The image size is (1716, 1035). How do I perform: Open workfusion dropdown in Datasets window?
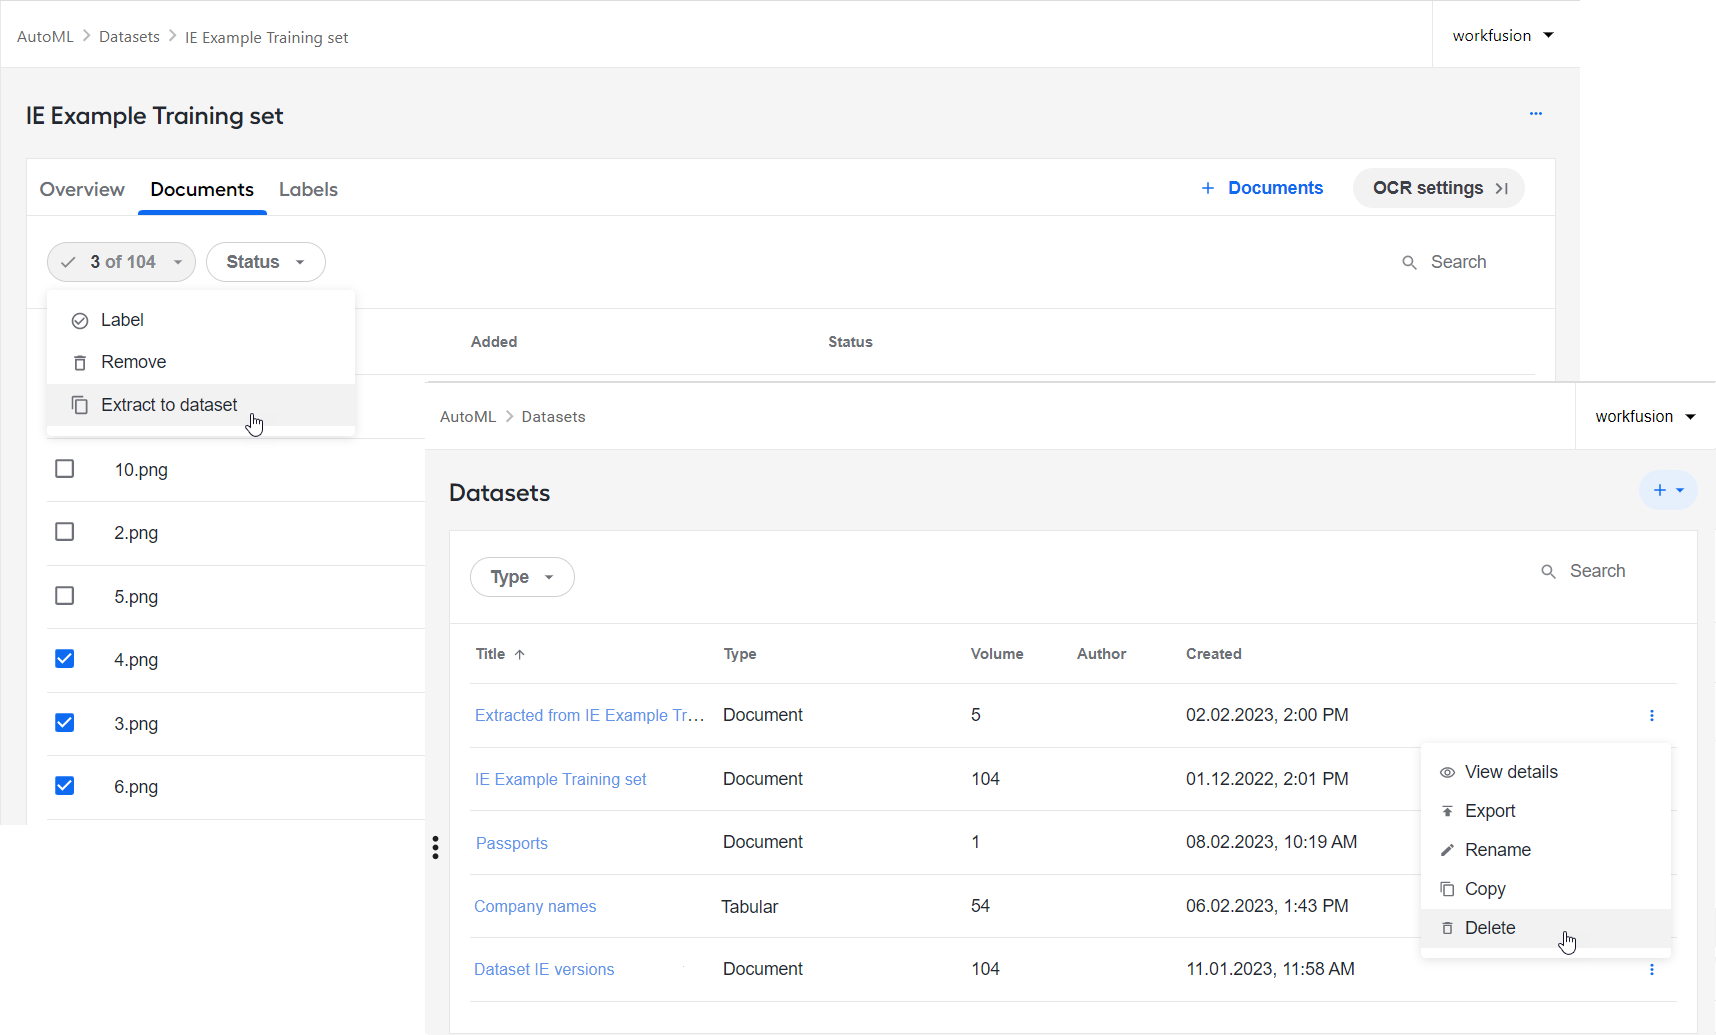[x=1645, y=416]
